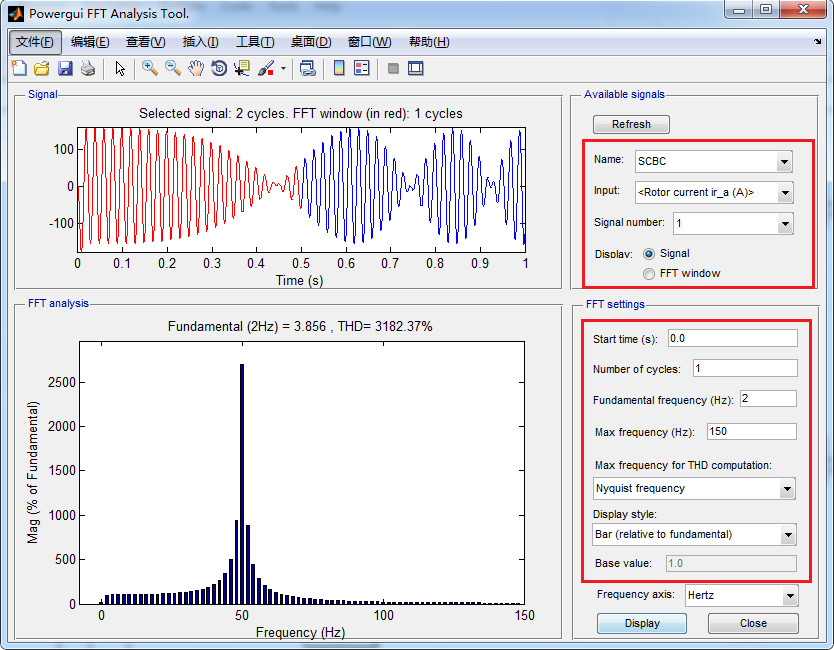Click the Hide Plot Tools icon
This screenshot has height=650, width=834.
tap(393, 68)
